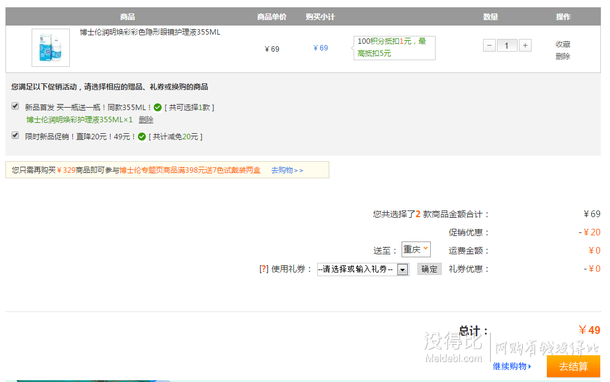Viewport: 610px width, 382px height.
Task: Click the 礼券优惠 value -¥0
Action: [x=592, y=269]
